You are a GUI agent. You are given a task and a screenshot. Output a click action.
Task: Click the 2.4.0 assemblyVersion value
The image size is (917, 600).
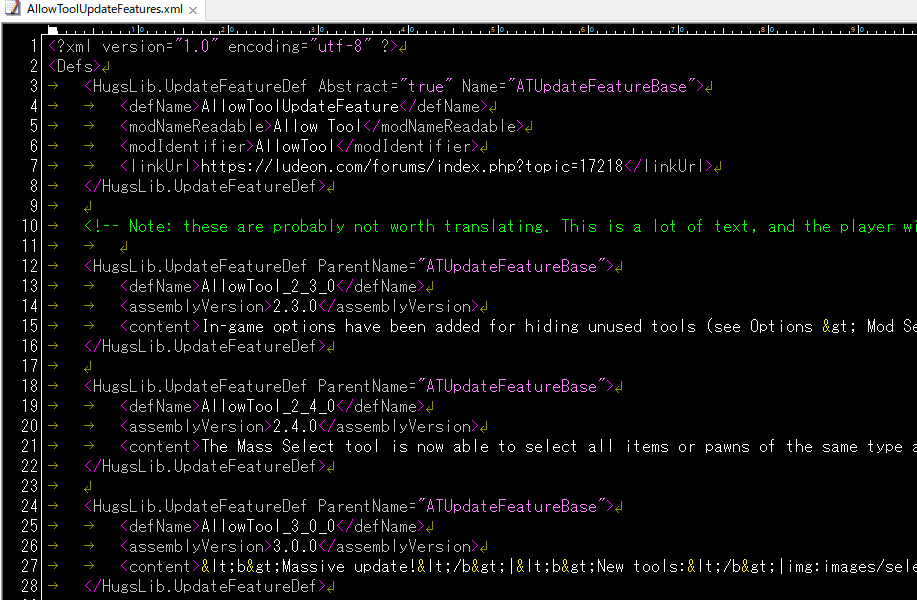click(295, 426)
